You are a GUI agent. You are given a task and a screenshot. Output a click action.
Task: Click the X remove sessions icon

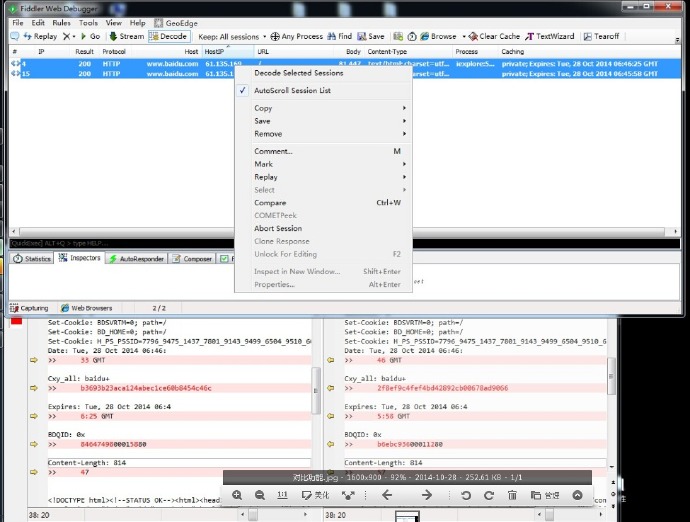pos(66,37)
